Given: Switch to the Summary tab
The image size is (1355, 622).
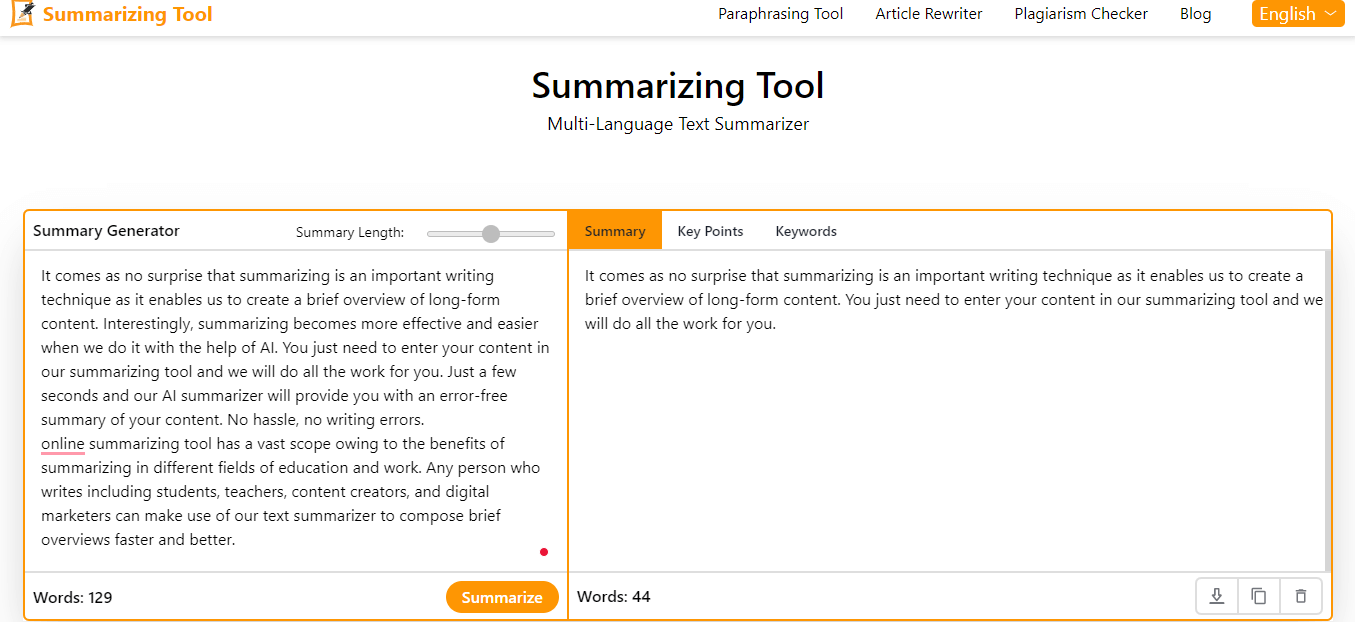Looking at the screenshot, I should (615, 231).
